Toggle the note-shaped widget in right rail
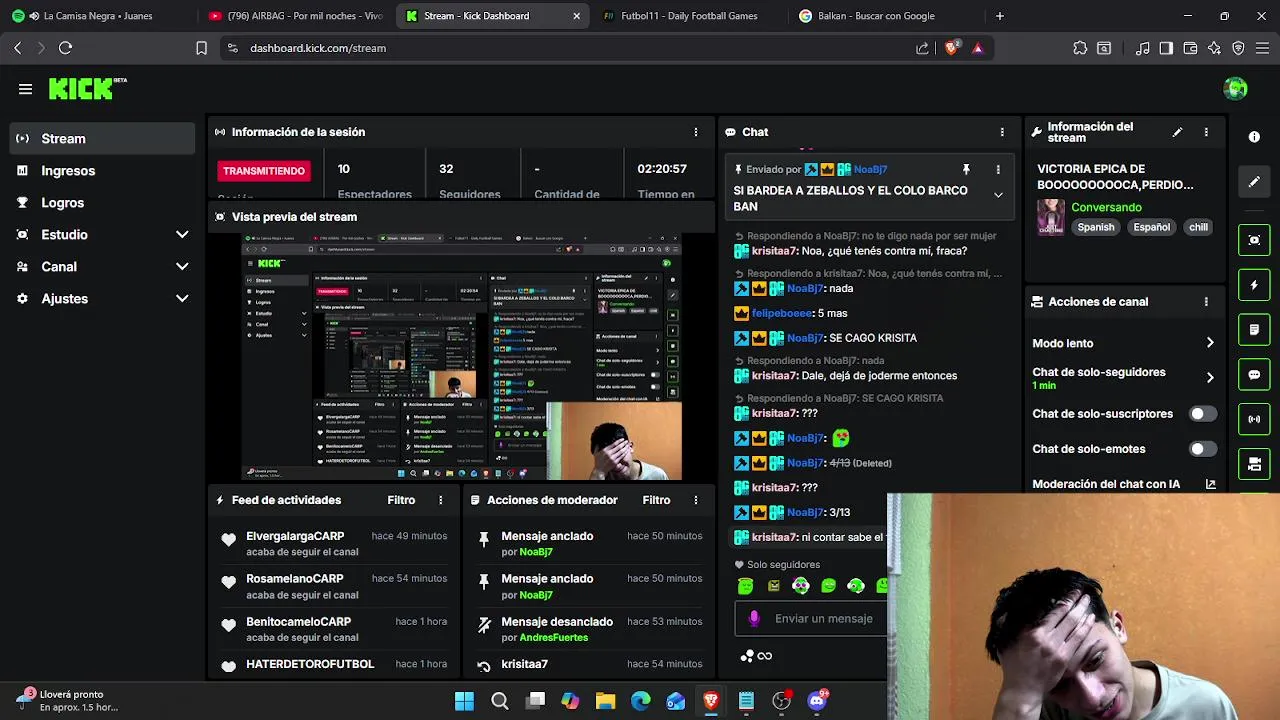Screen dimensions: 1280x720 [x=1254, y=329]
